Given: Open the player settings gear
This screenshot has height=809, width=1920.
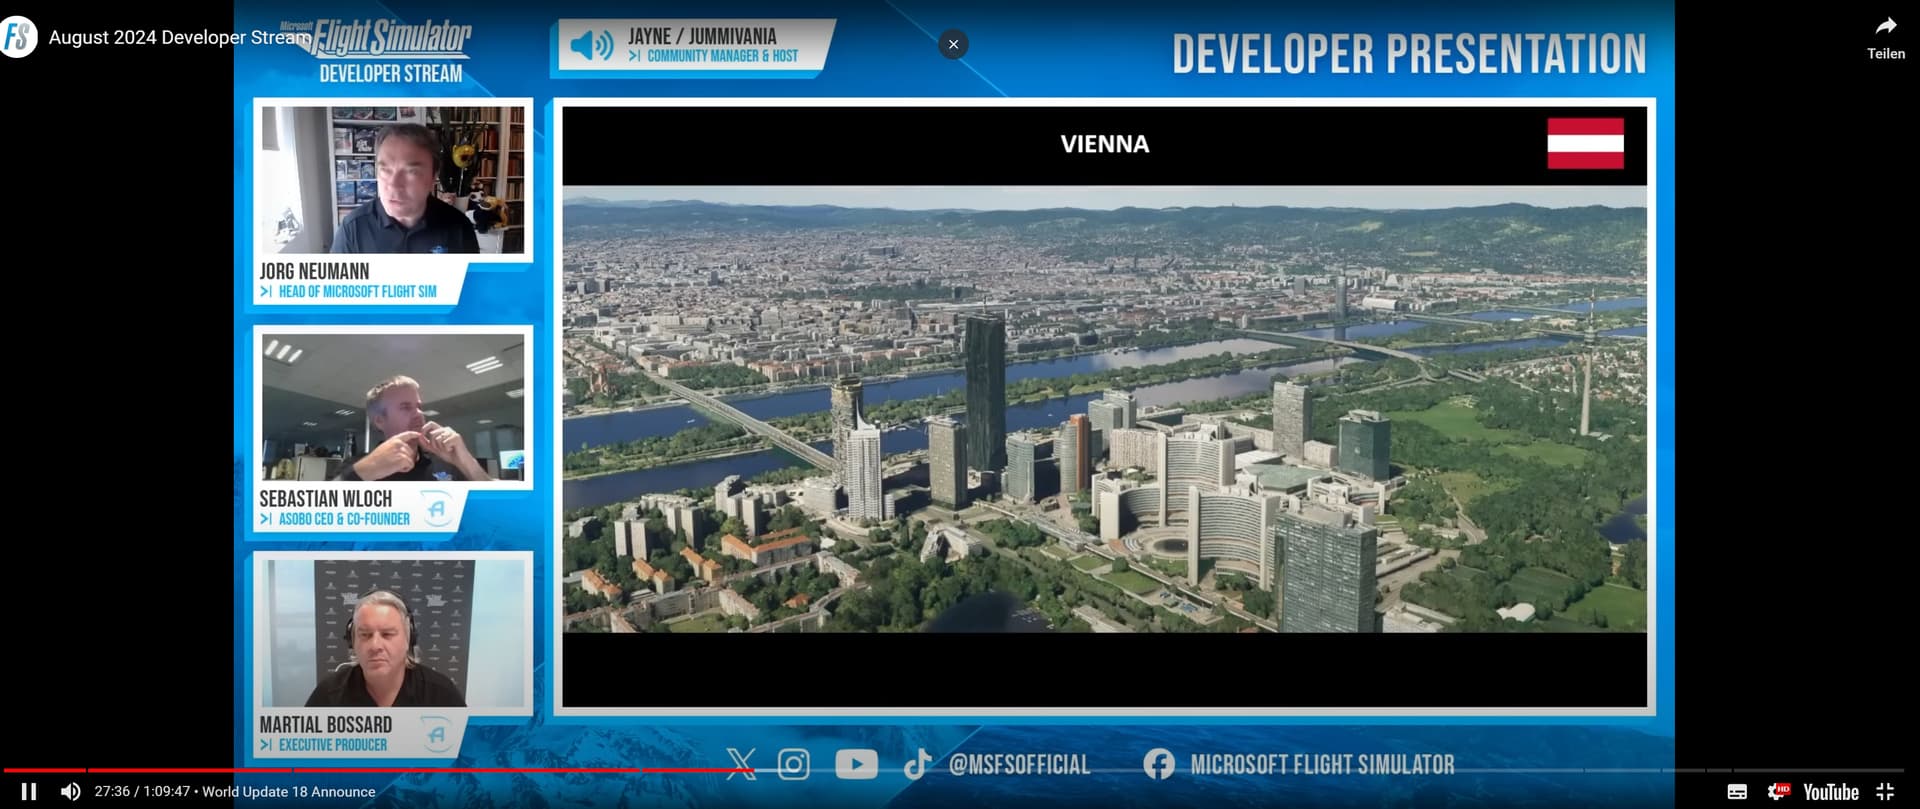Looking at the screenshot, I should pos(1777,791).
